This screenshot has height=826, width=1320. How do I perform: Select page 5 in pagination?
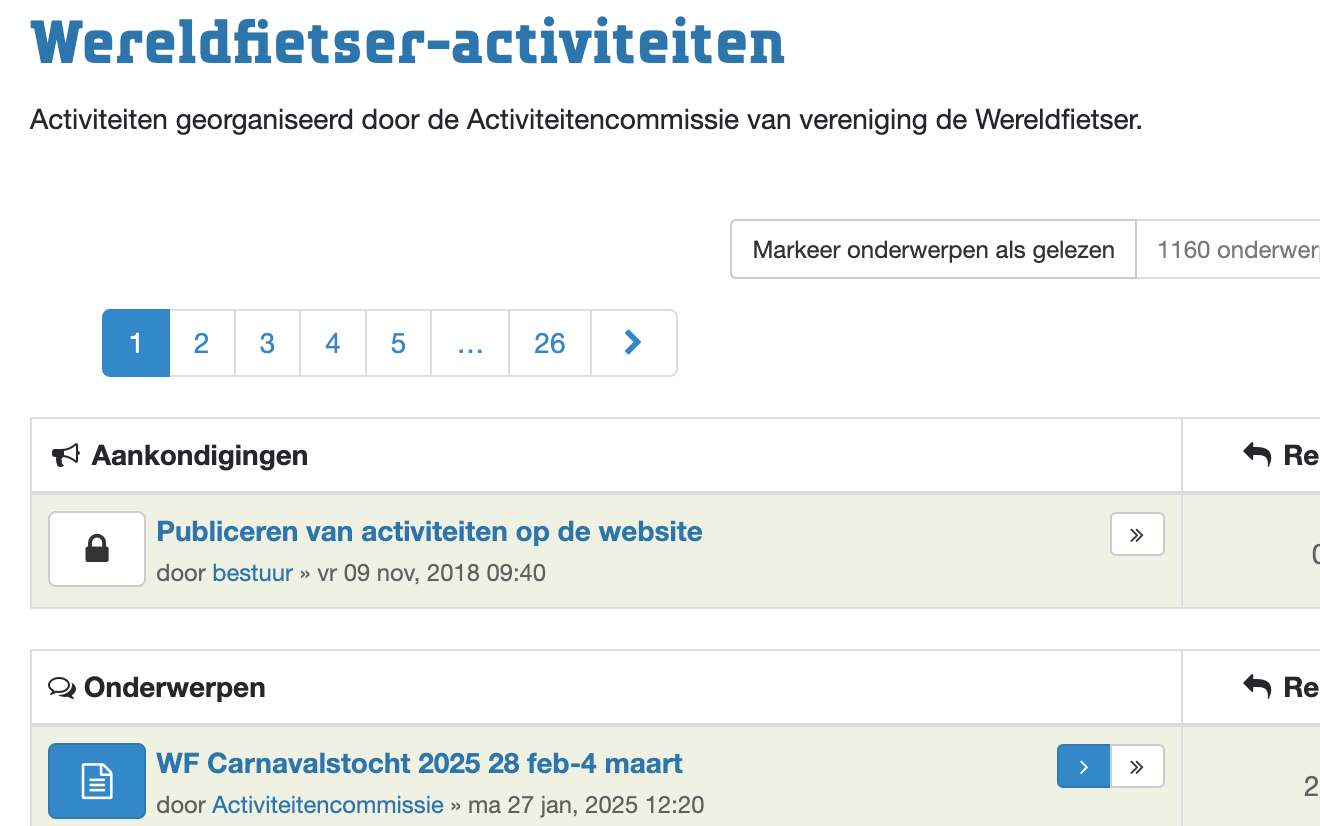(398, 343)
